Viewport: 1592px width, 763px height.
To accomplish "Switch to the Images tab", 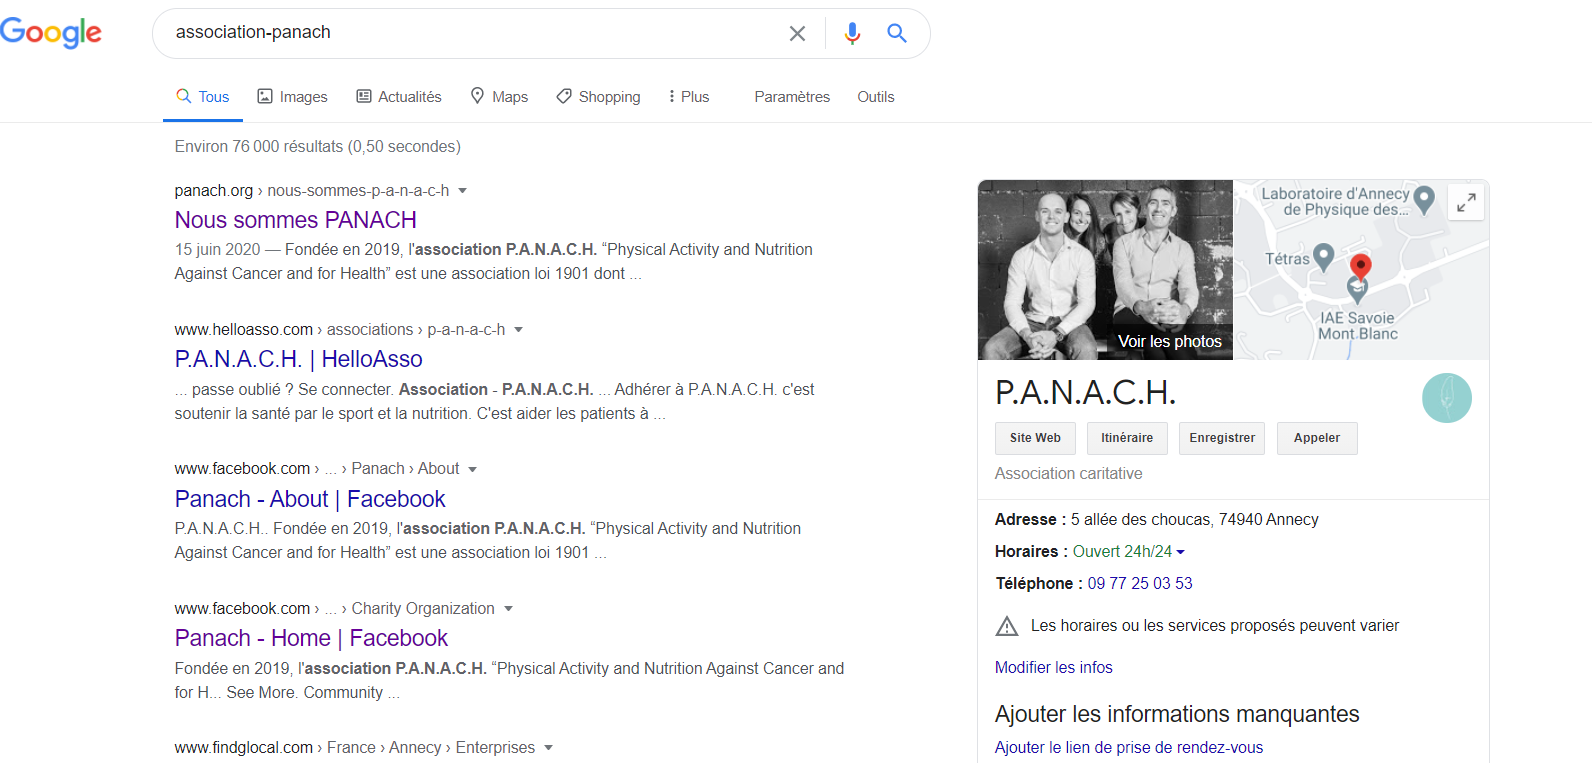I will (292, 97).
